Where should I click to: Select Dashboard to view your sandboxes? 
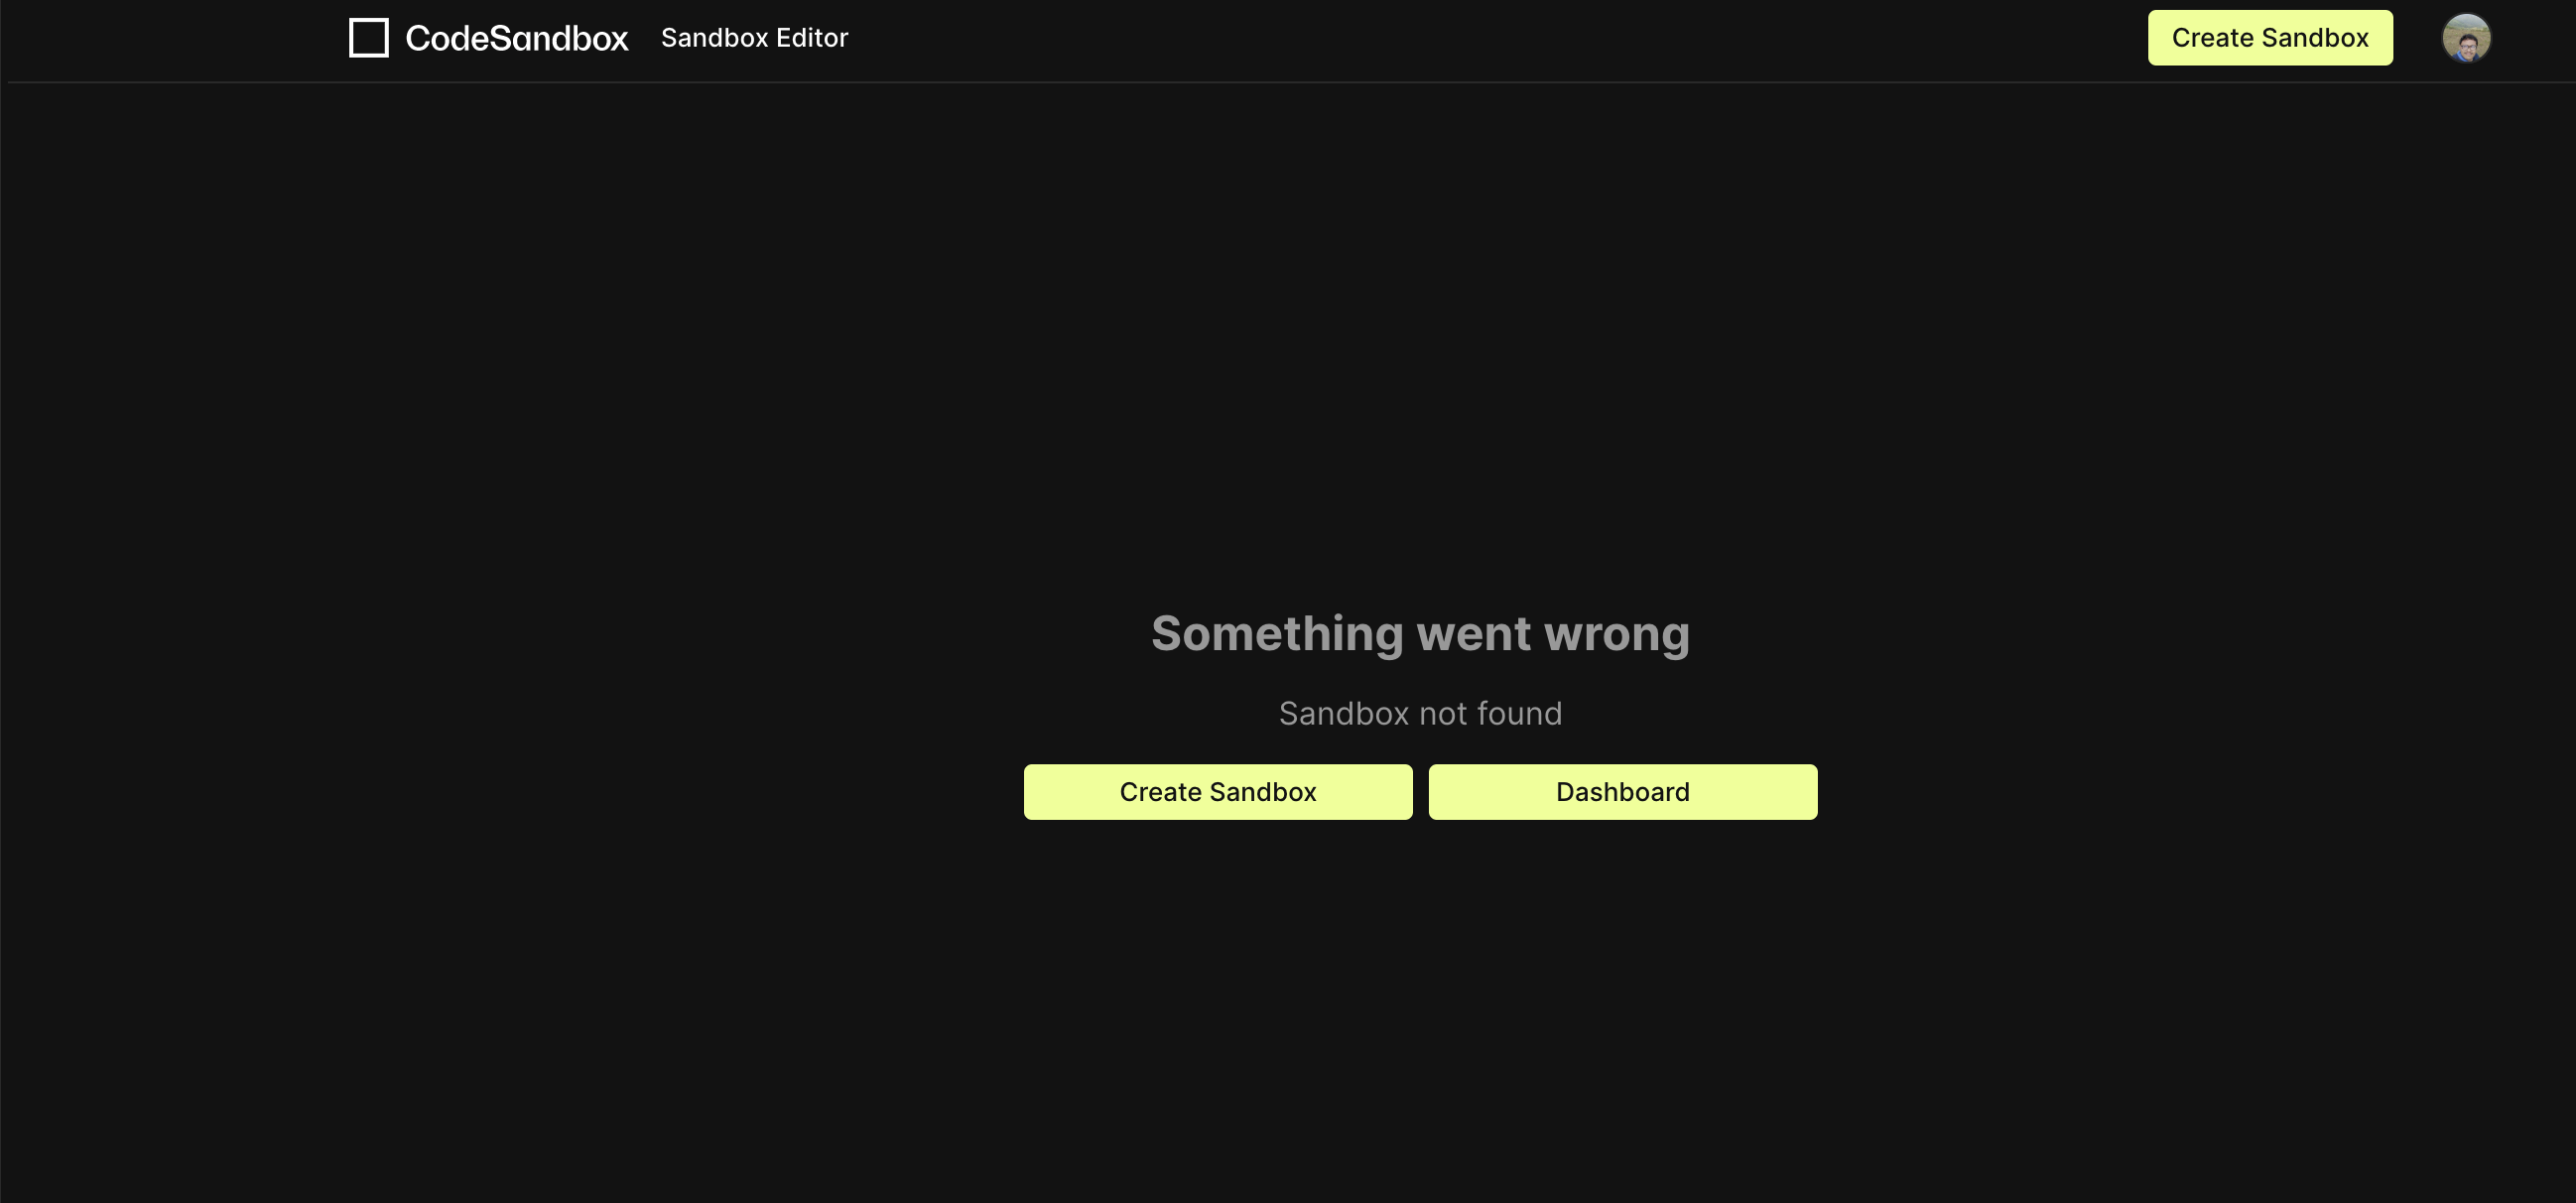(1621, 791)
